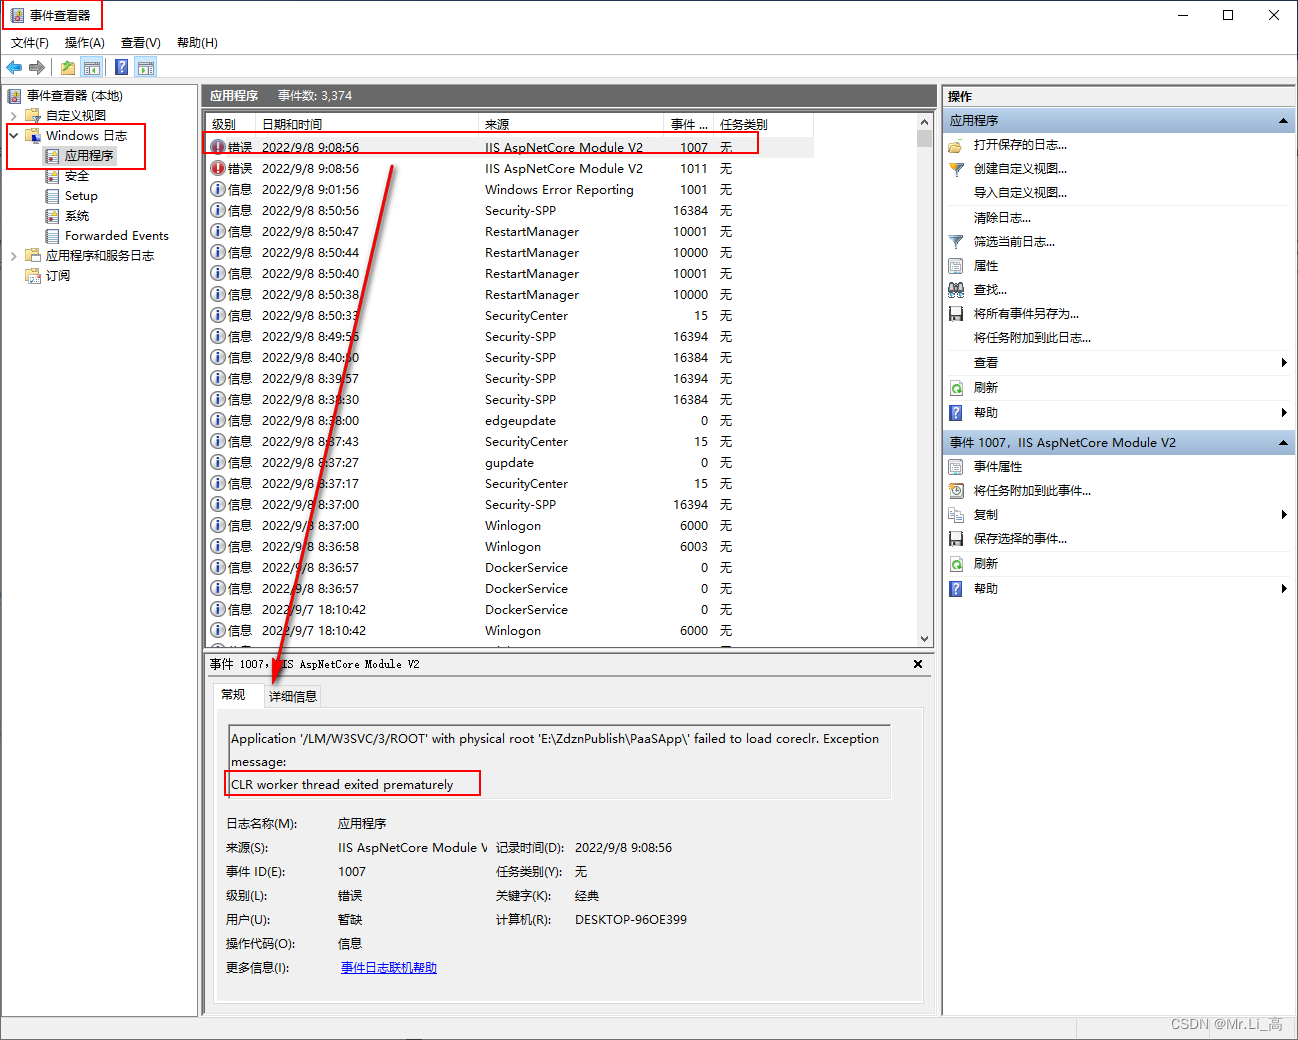Click the Up one level folder icon
The image size is (1298, 1040).
[x=67, y=67]
